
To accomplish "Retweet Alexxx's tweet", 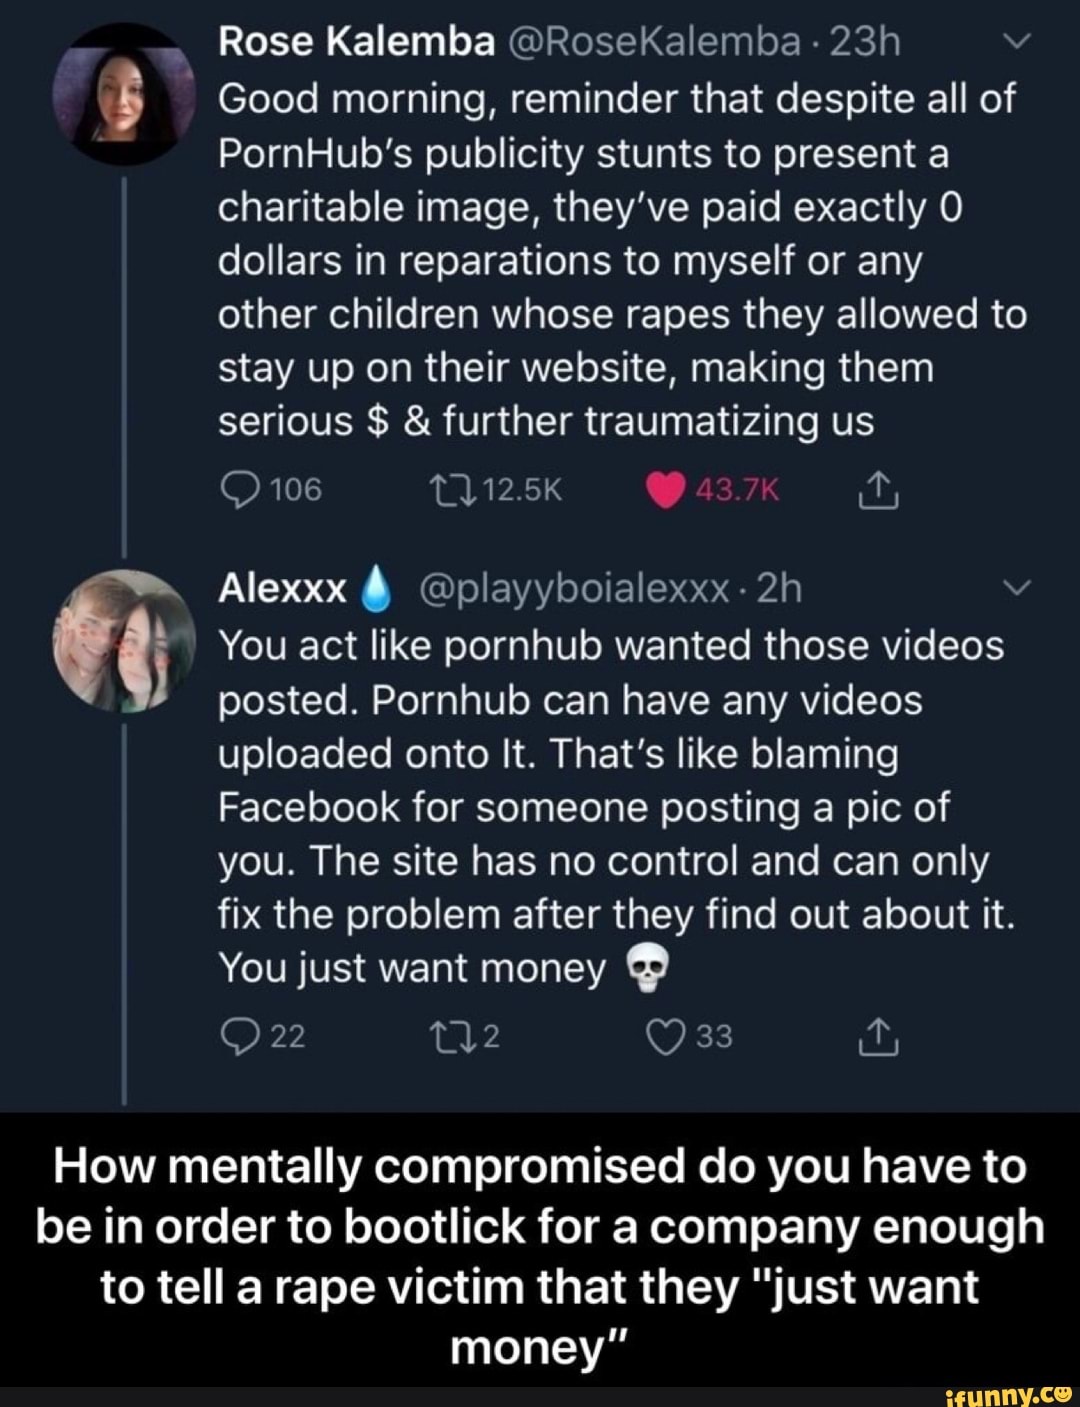I will point(439,1037).
